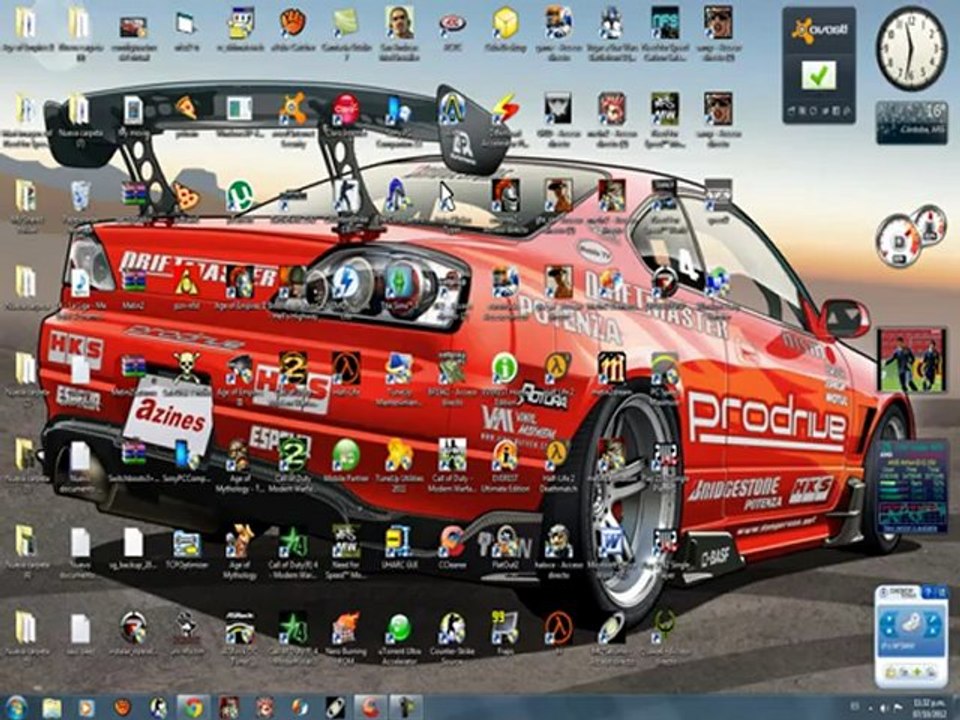Open the Nero Burning ROM shortcut
The width and height of the screenshot is (960, 720).
point(346,628)
